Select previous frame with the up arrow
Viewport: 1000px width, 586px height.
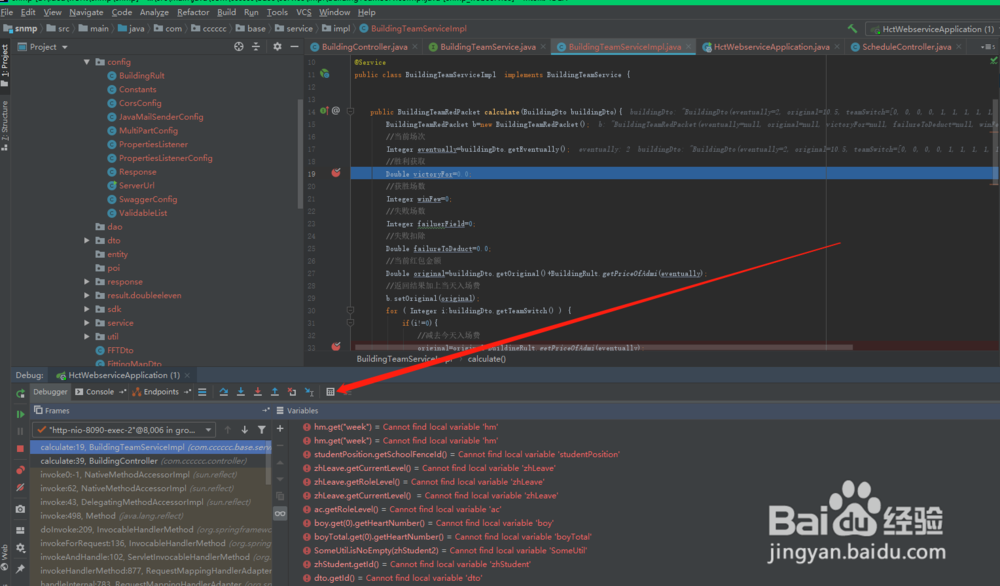[228, 430]
